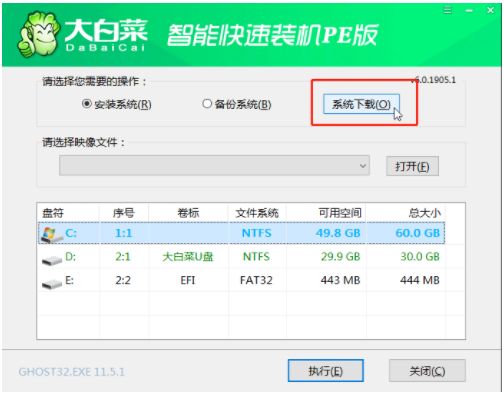Select the 安装系统(R) radio button

pyautogui.click(x=87, y=104)
